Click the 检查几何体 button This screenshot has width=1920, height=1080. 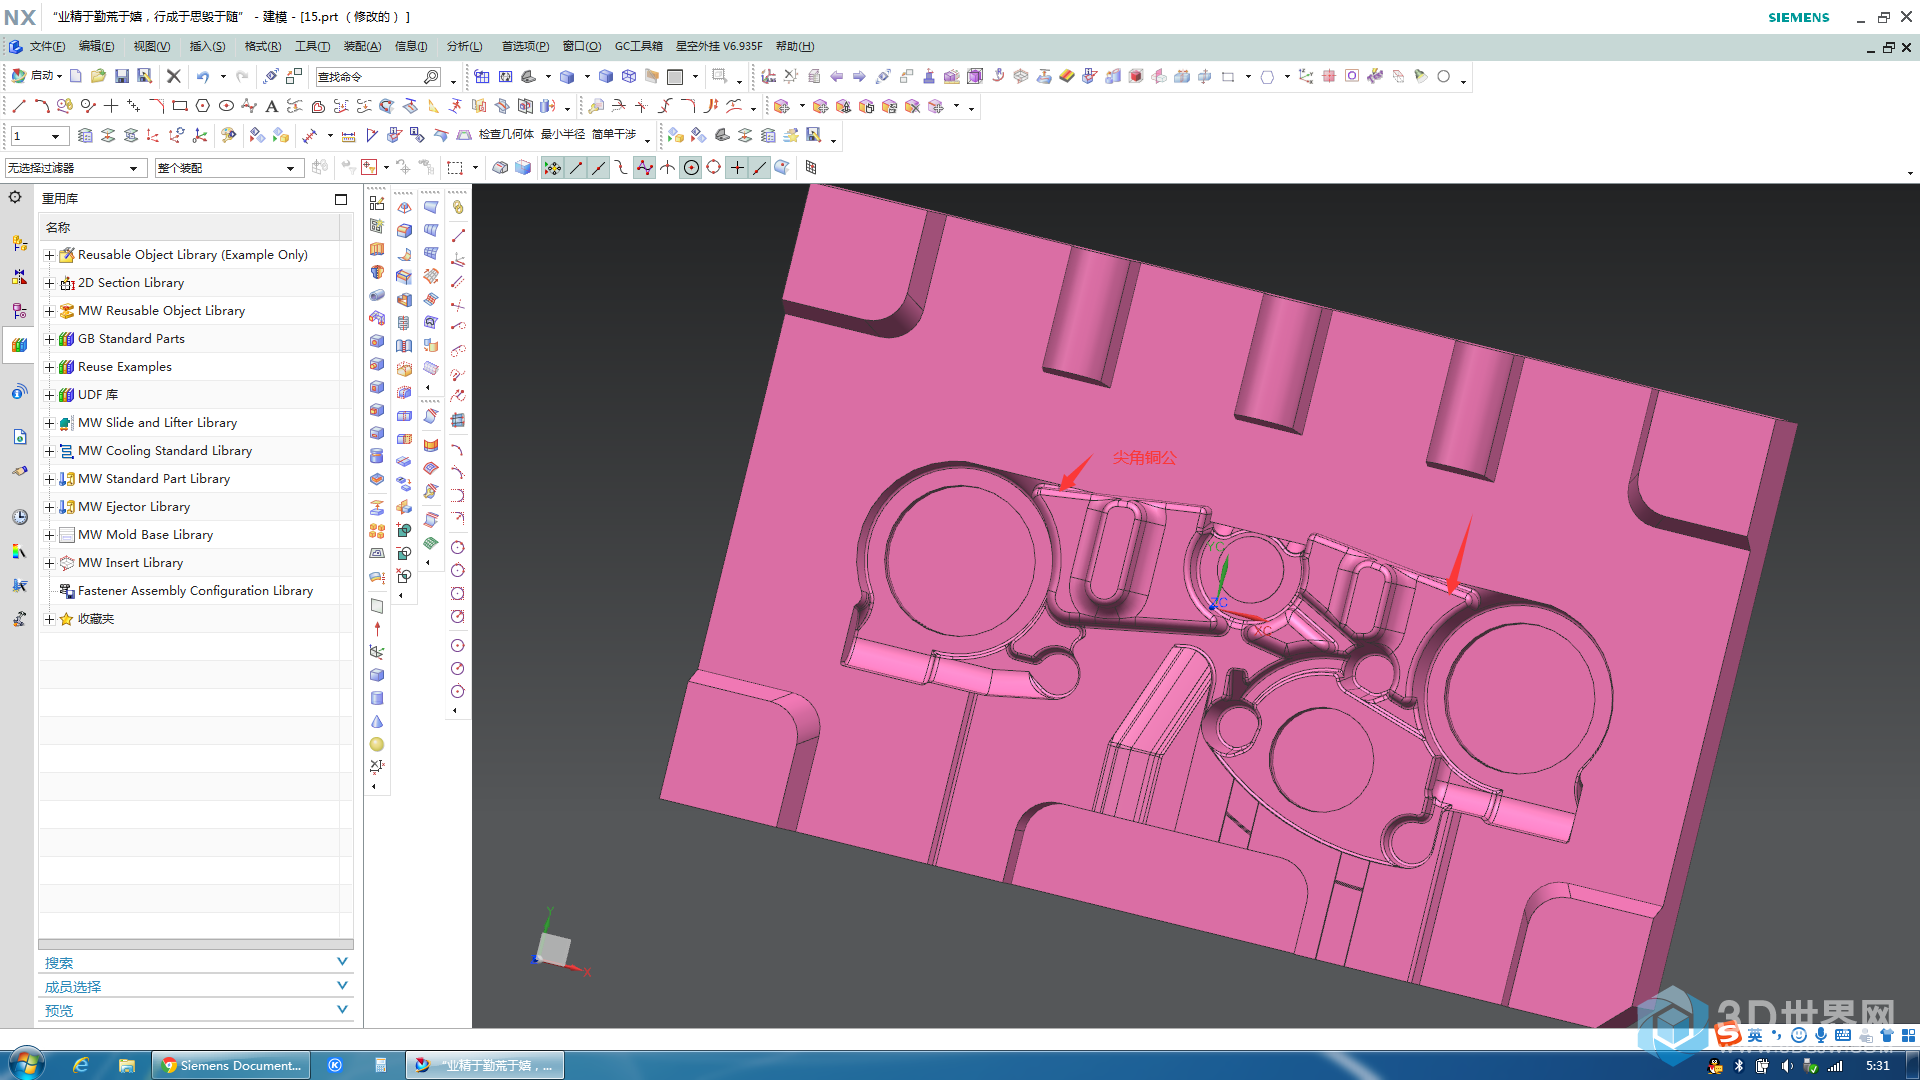coord(506,134)
